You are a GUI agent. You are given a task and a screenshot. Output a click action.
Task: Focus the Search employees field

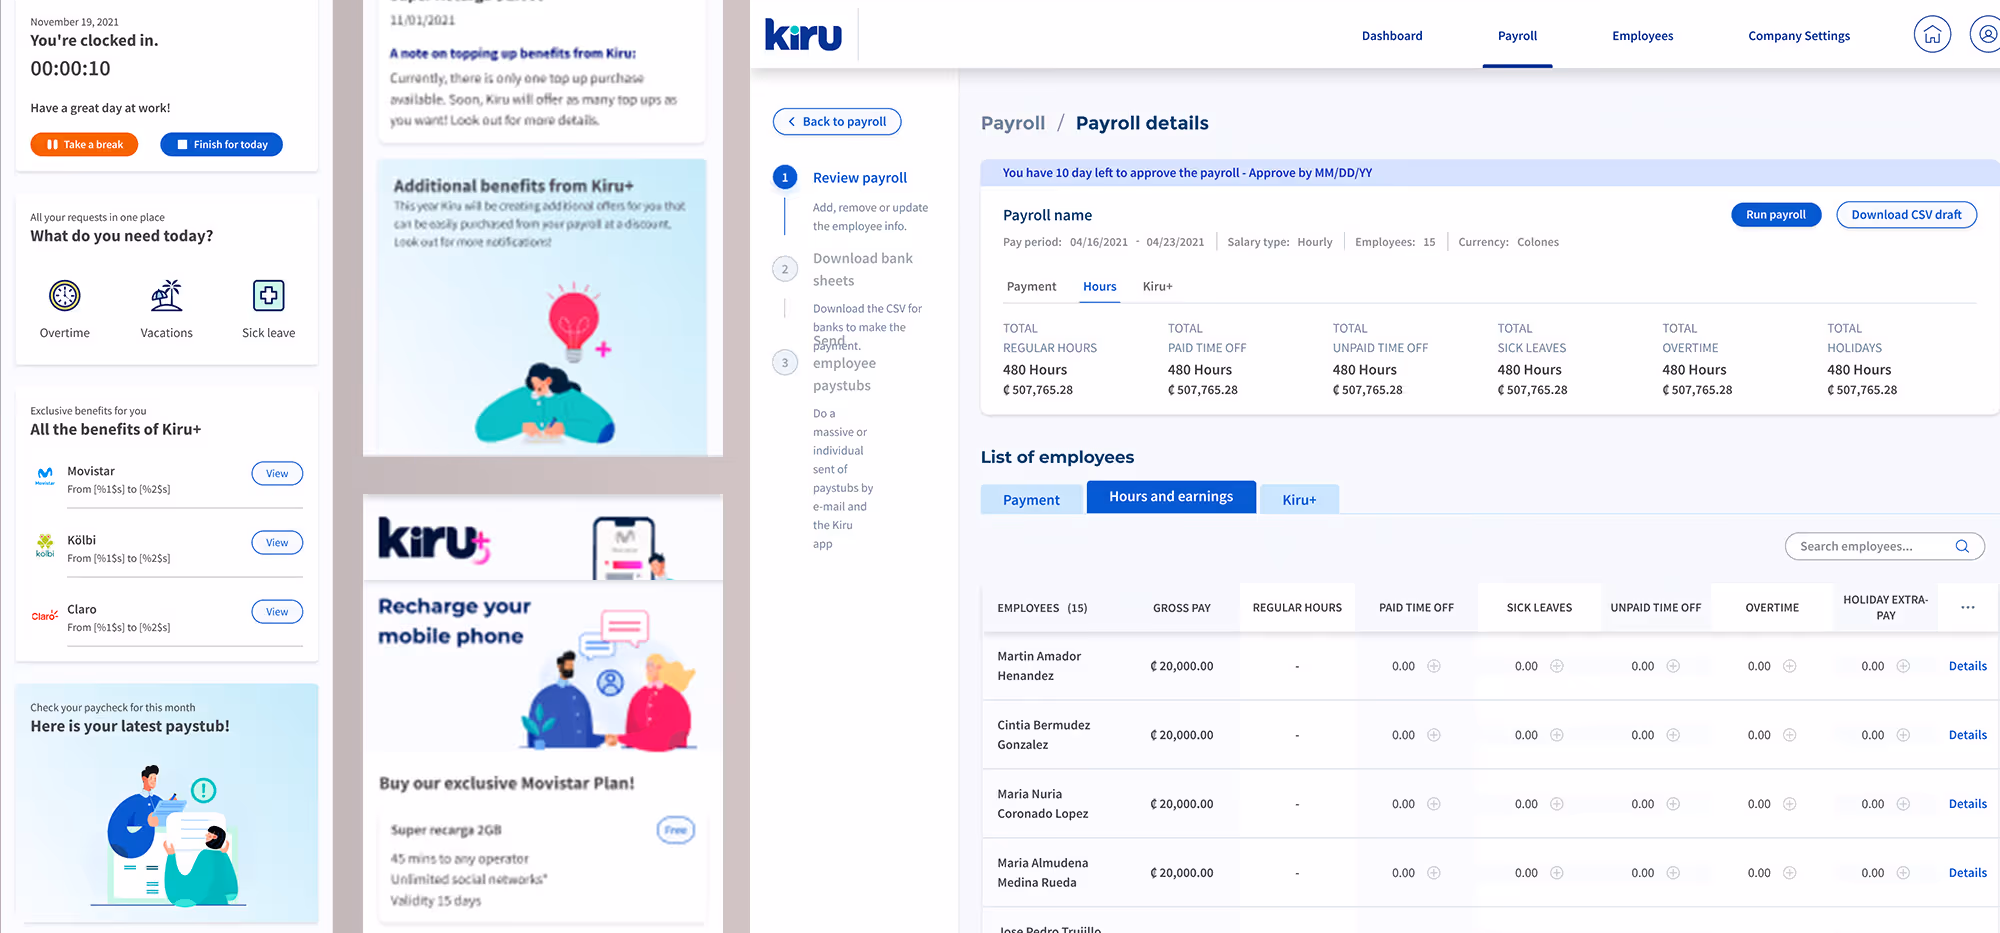(x=1884, y=546)
